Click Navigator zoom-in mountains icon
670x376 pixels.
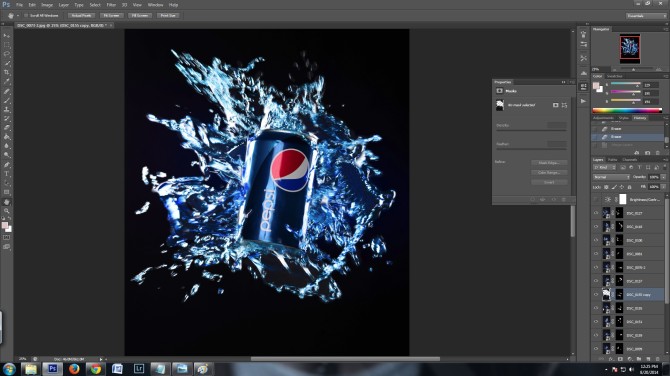(658, 69)
